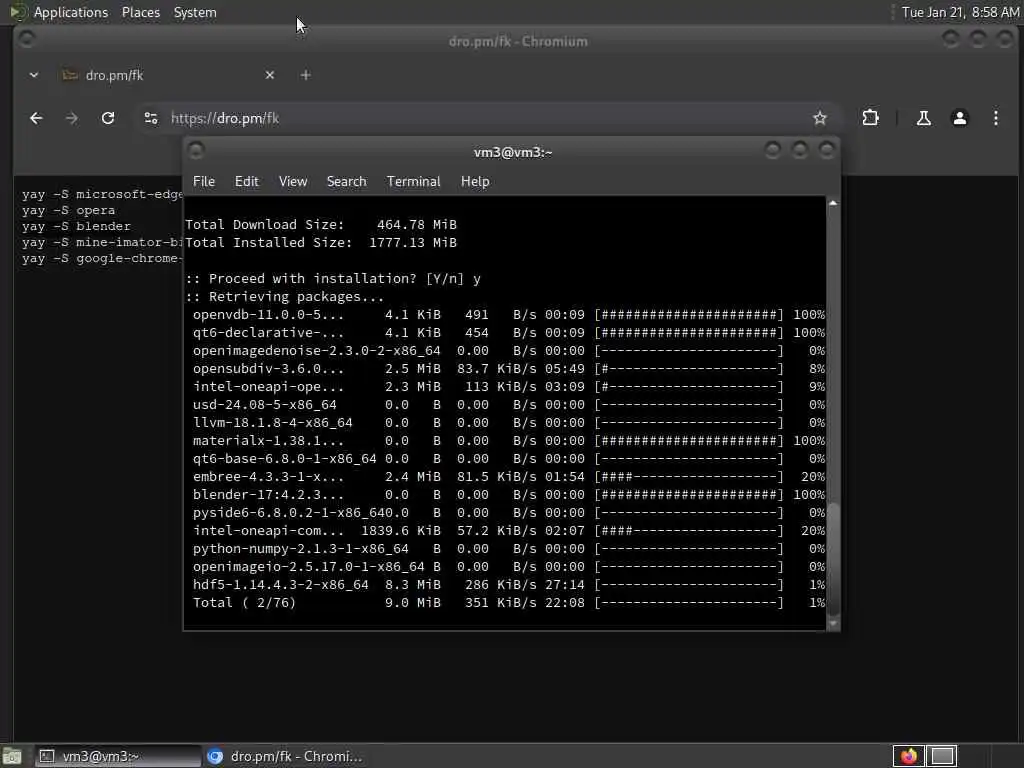
Task: Open the terminal File menu
Action: pyautogui.click(x=204, y=182)
